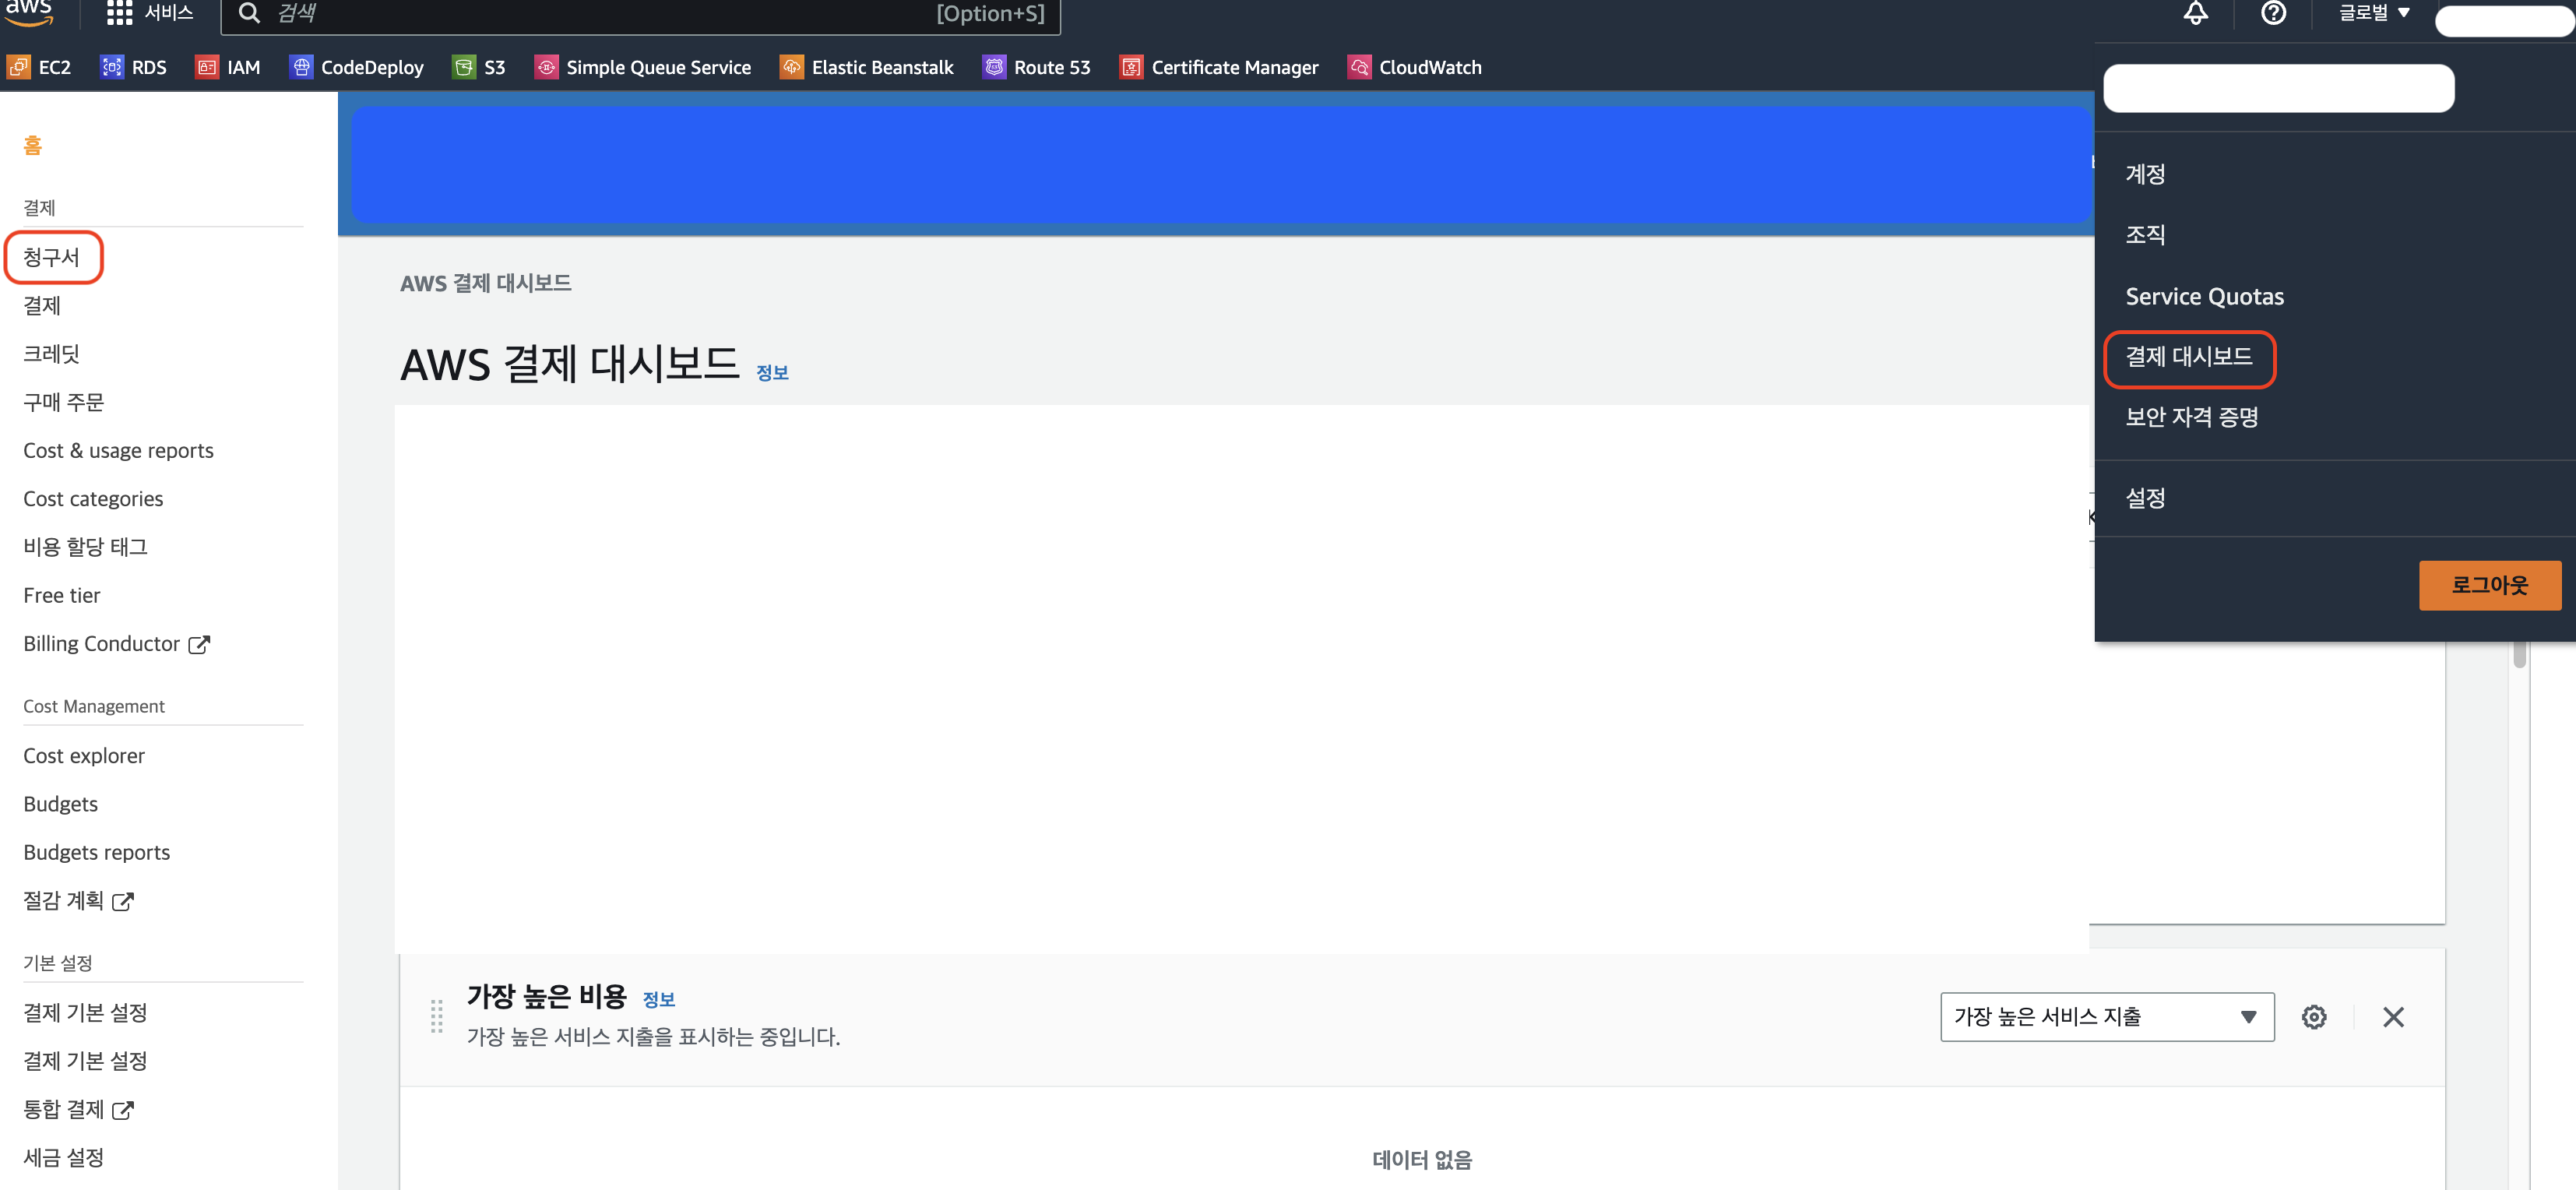Open the help question mark icon

pos(2273,13)
